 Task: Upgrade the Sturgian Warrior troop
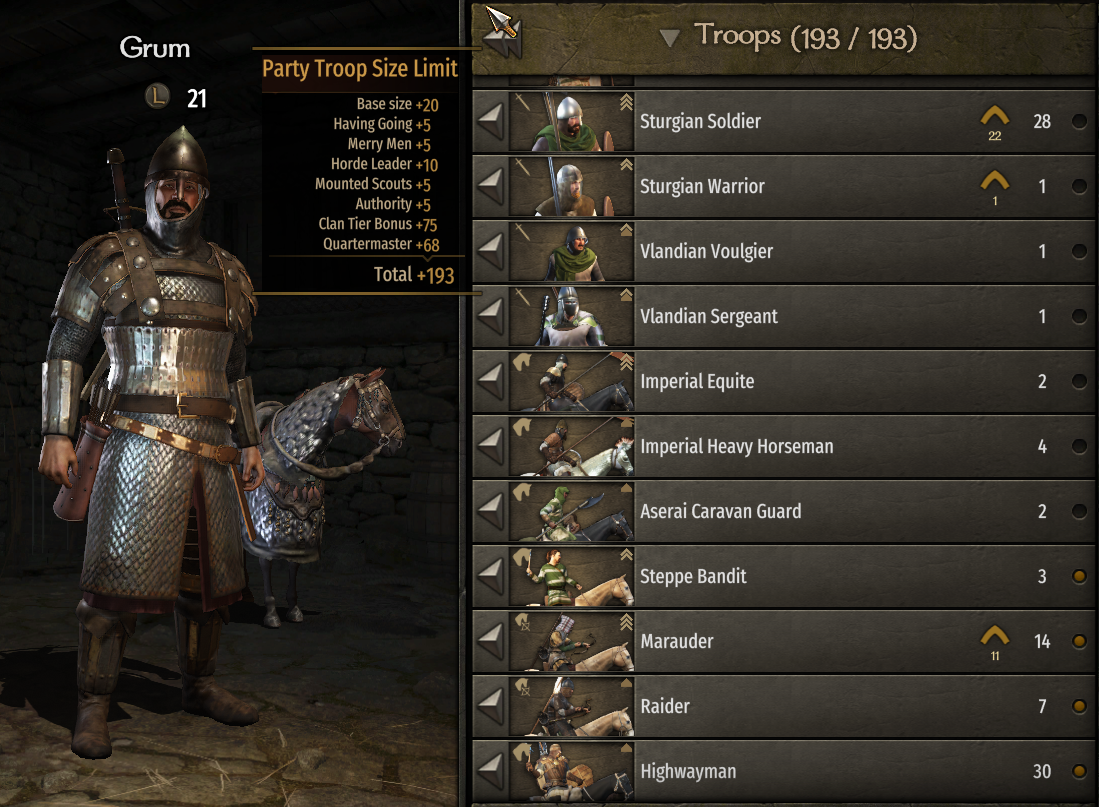[x=995, y=182]
